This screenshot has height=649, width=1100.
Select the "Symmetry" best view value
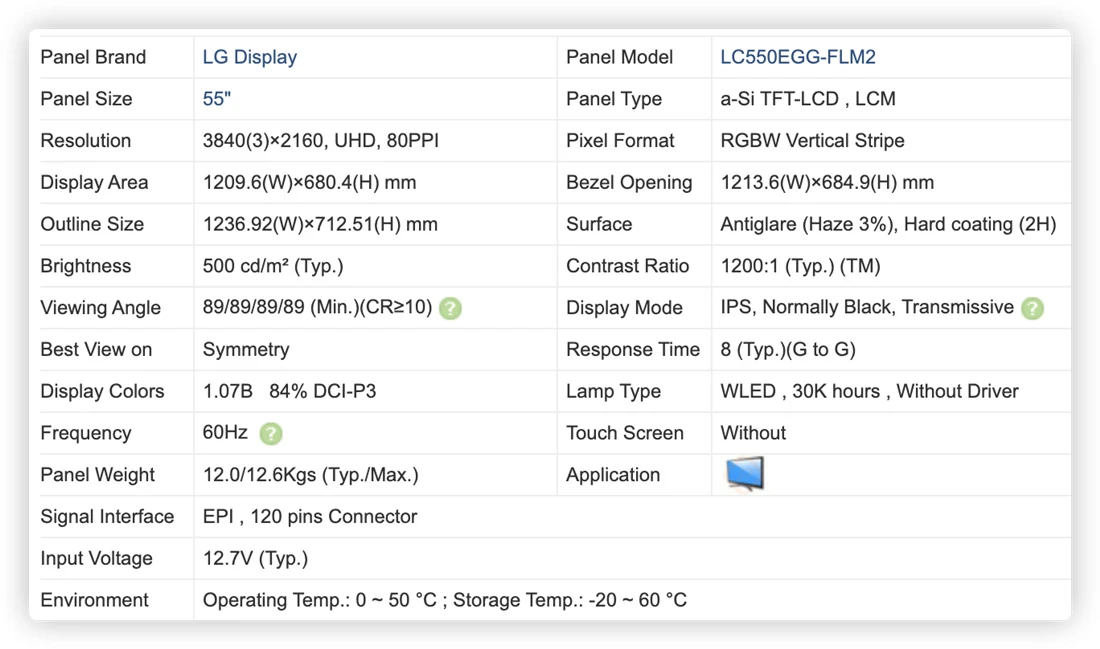tap(246, 349)
